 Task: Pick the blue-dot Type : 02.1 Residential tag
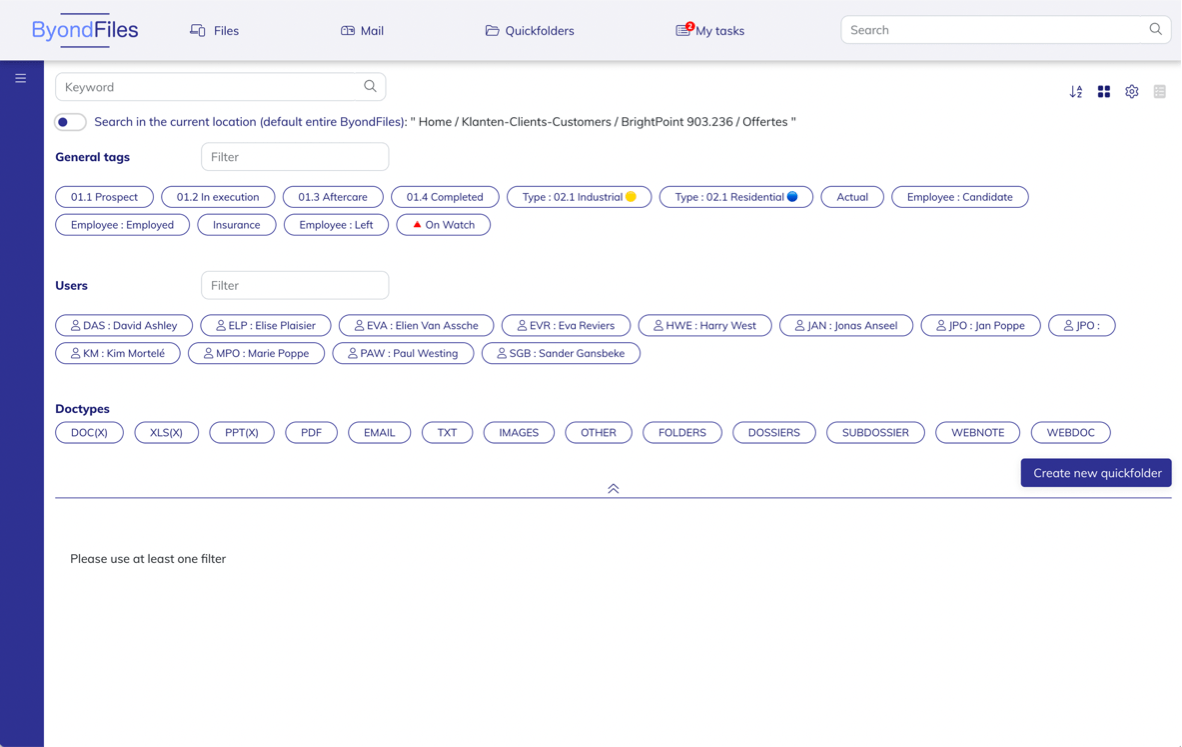click(x=736, y=197)
